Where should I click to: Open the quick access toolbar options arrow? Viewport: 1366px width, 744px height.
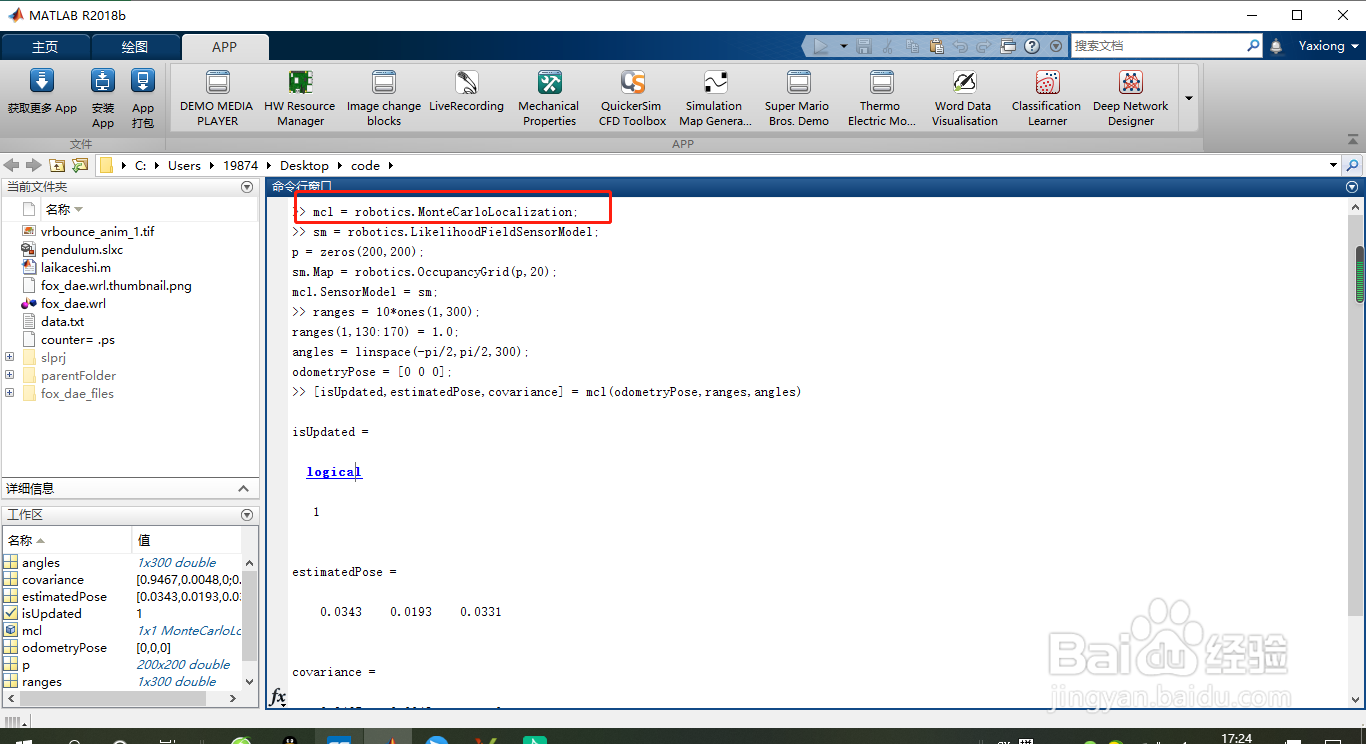1056,46
